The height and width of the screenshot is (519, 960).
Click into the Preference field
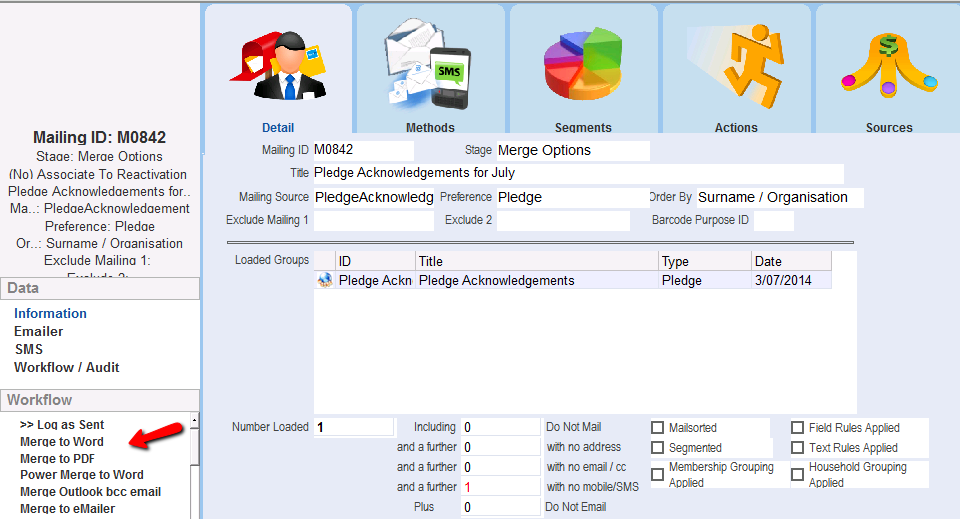(x=573, y=197)
